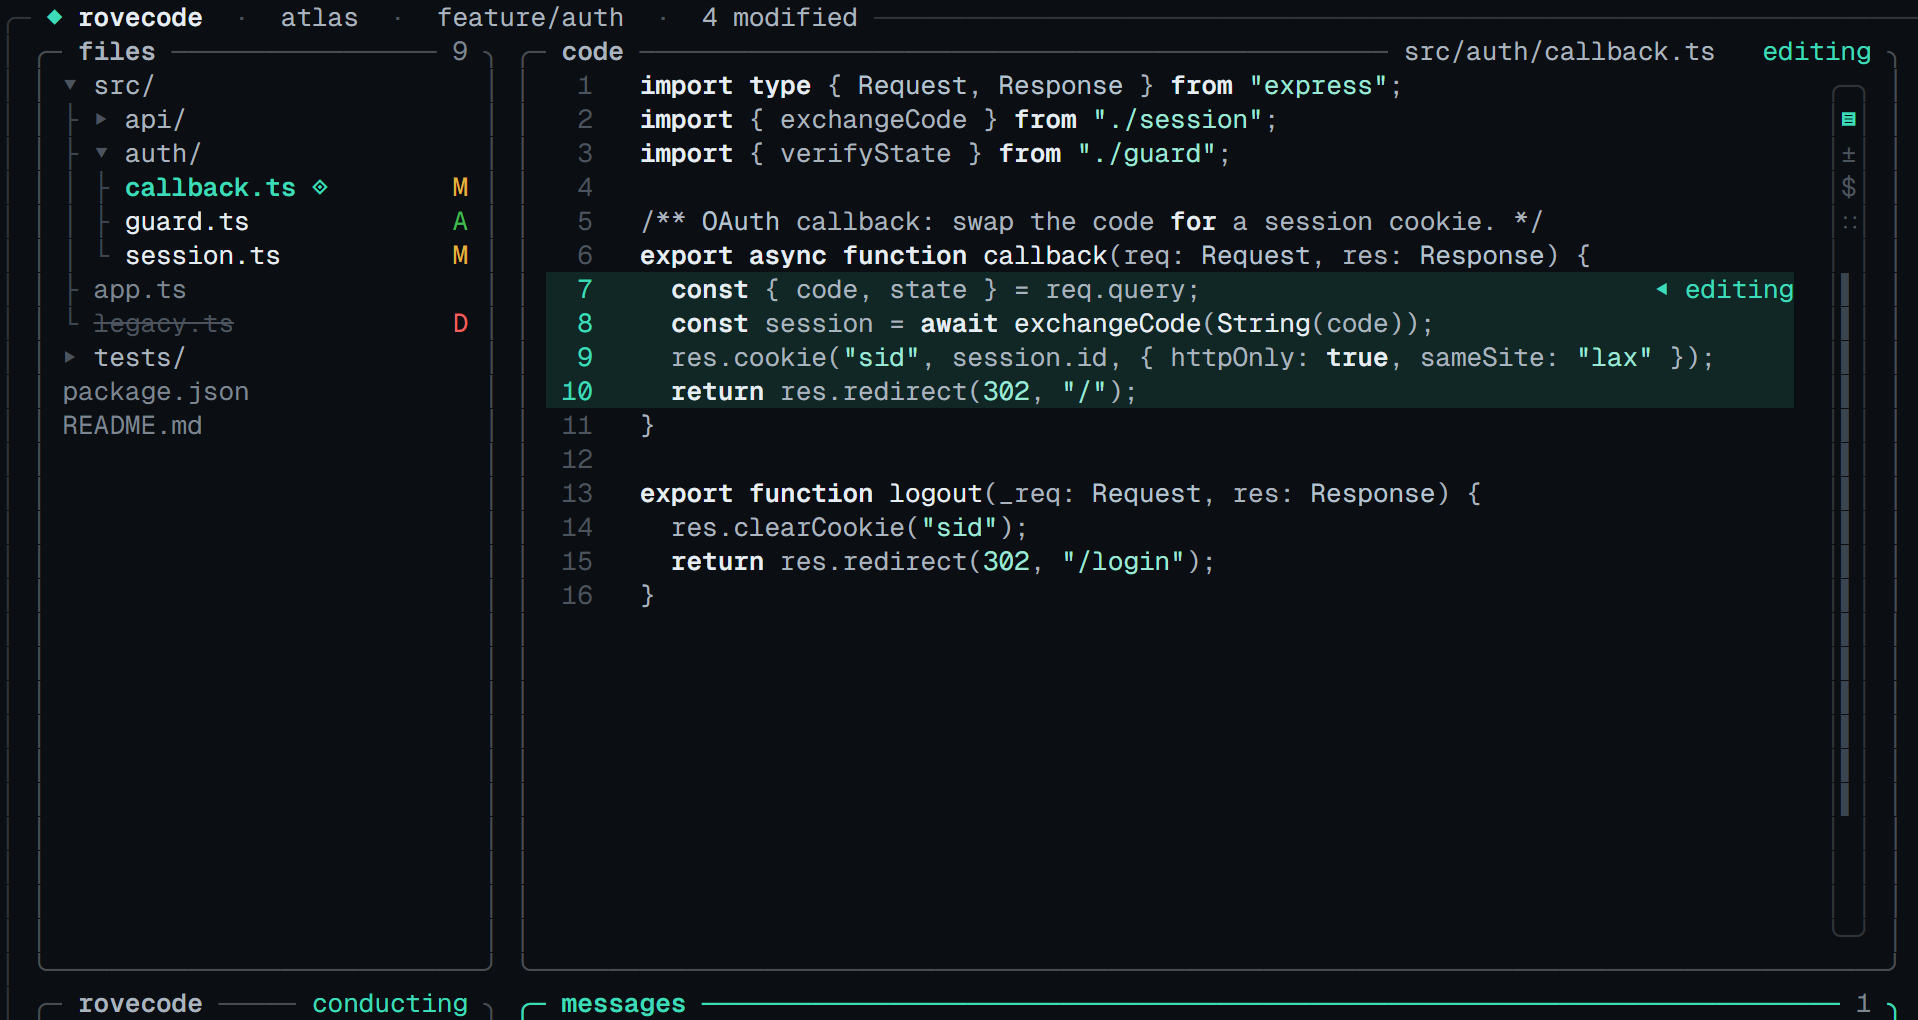Click the atlas project name in header
This screenshot has width=1918, height=1020.
tap(319, 17)
